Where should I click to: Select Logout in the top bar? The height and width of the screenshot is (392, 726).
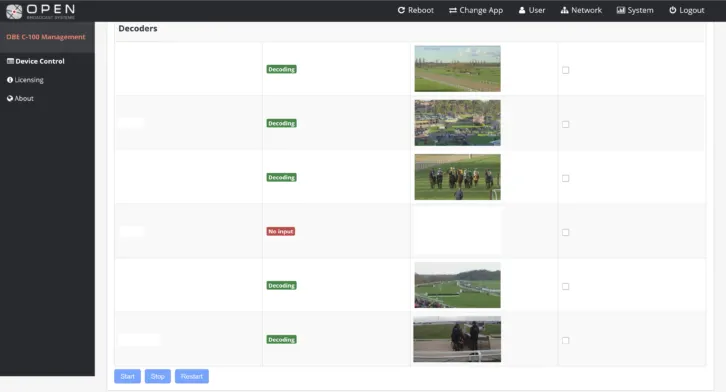[x=687, y=10]
